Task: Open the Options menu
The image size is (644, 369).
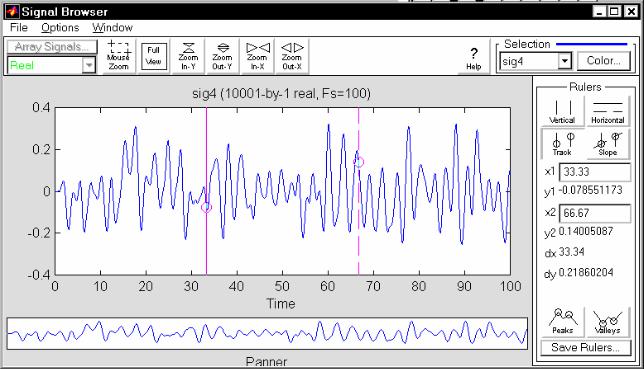Action: (60, 28)
